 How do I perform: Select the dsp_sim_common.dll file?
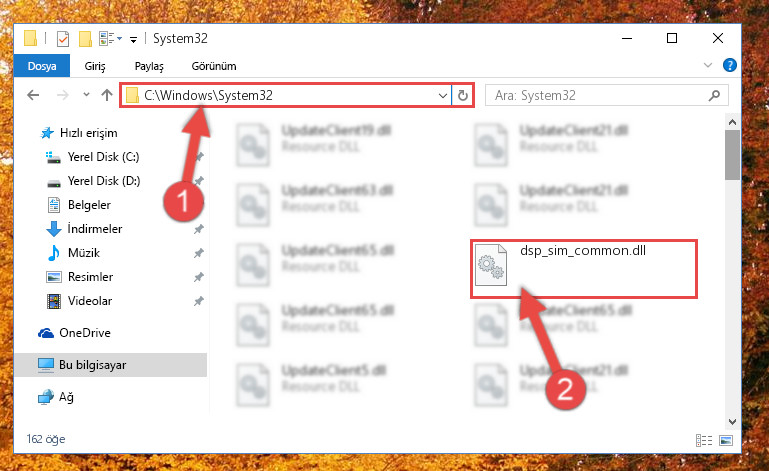pos(584,268)
